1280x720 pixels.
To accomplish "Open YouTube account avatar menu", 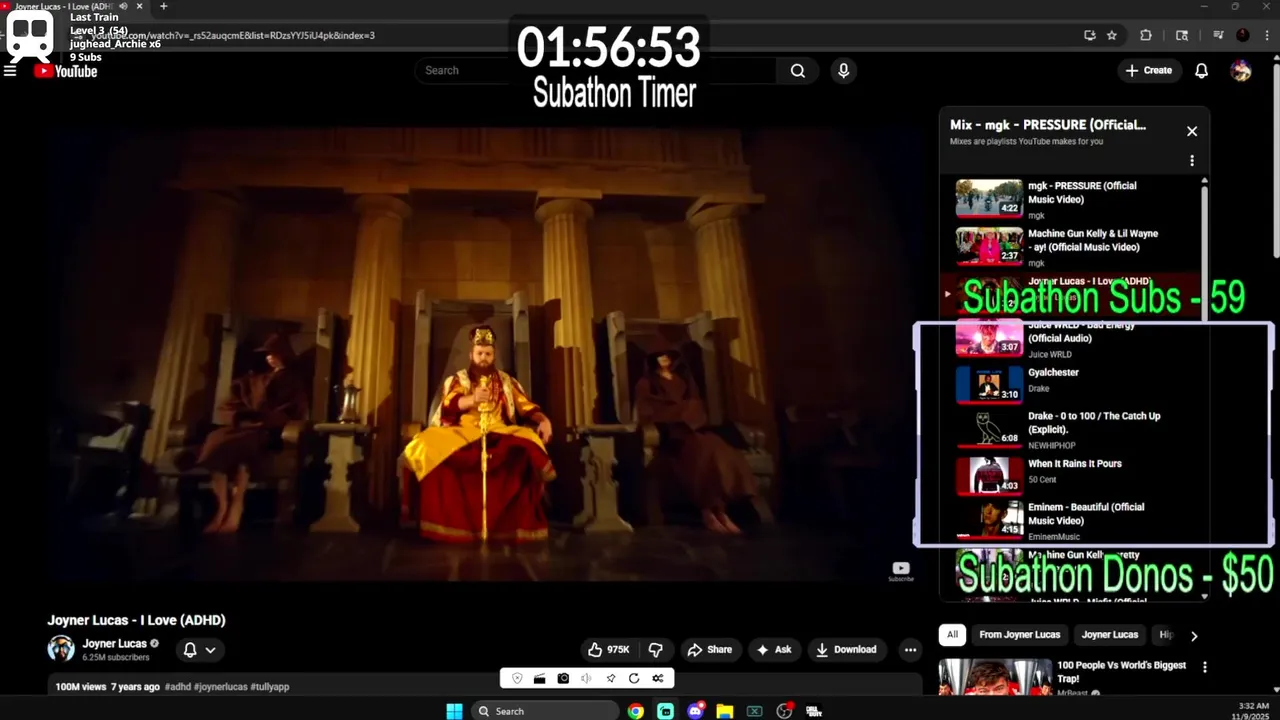I will click(1241, 71).
